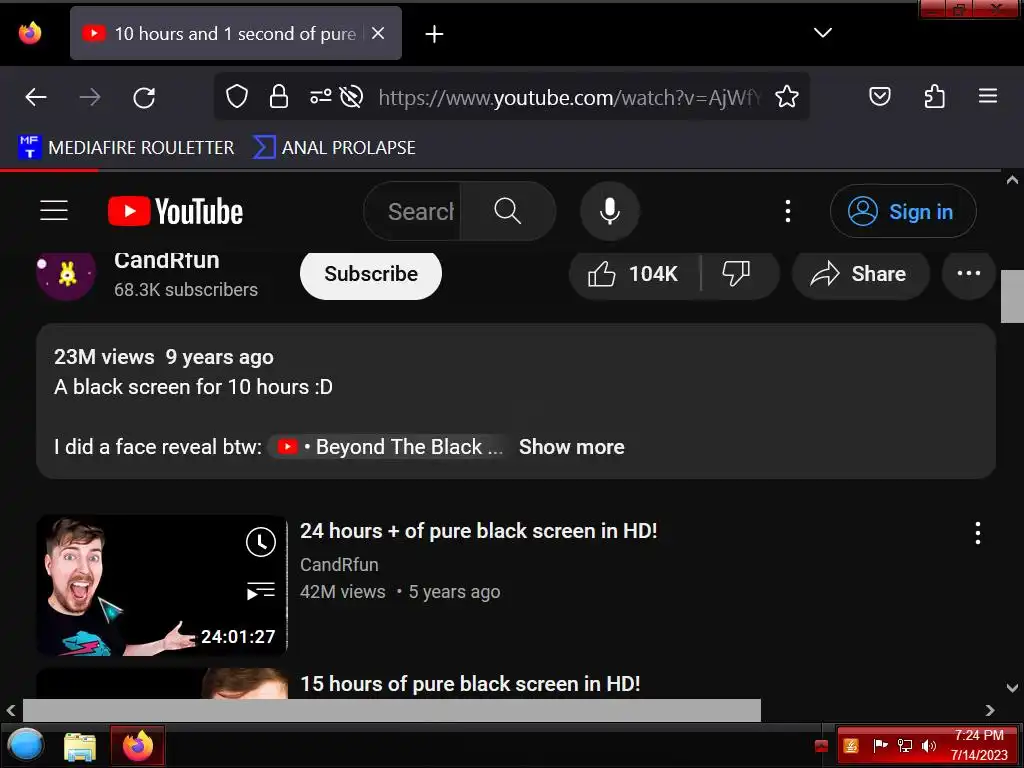The height and width of the screenshot is (768, 1024).
Task: Click the horizontal scroll left arrow
Action: pyautogui.click(x=11, y=710)
